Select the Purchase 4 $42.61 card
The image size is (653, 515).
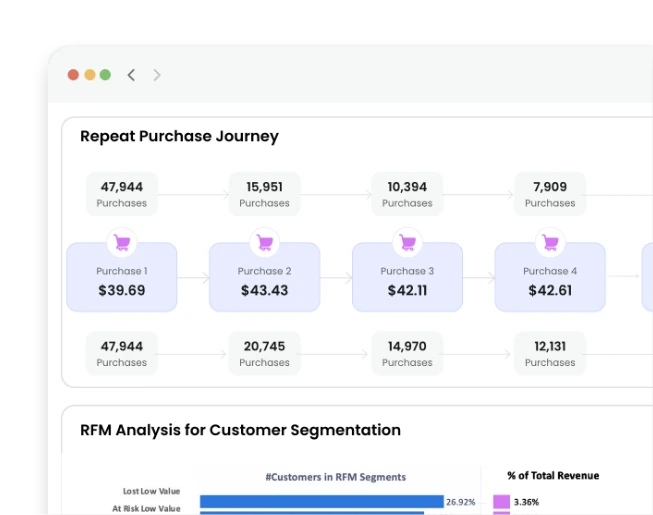(550, 277)
